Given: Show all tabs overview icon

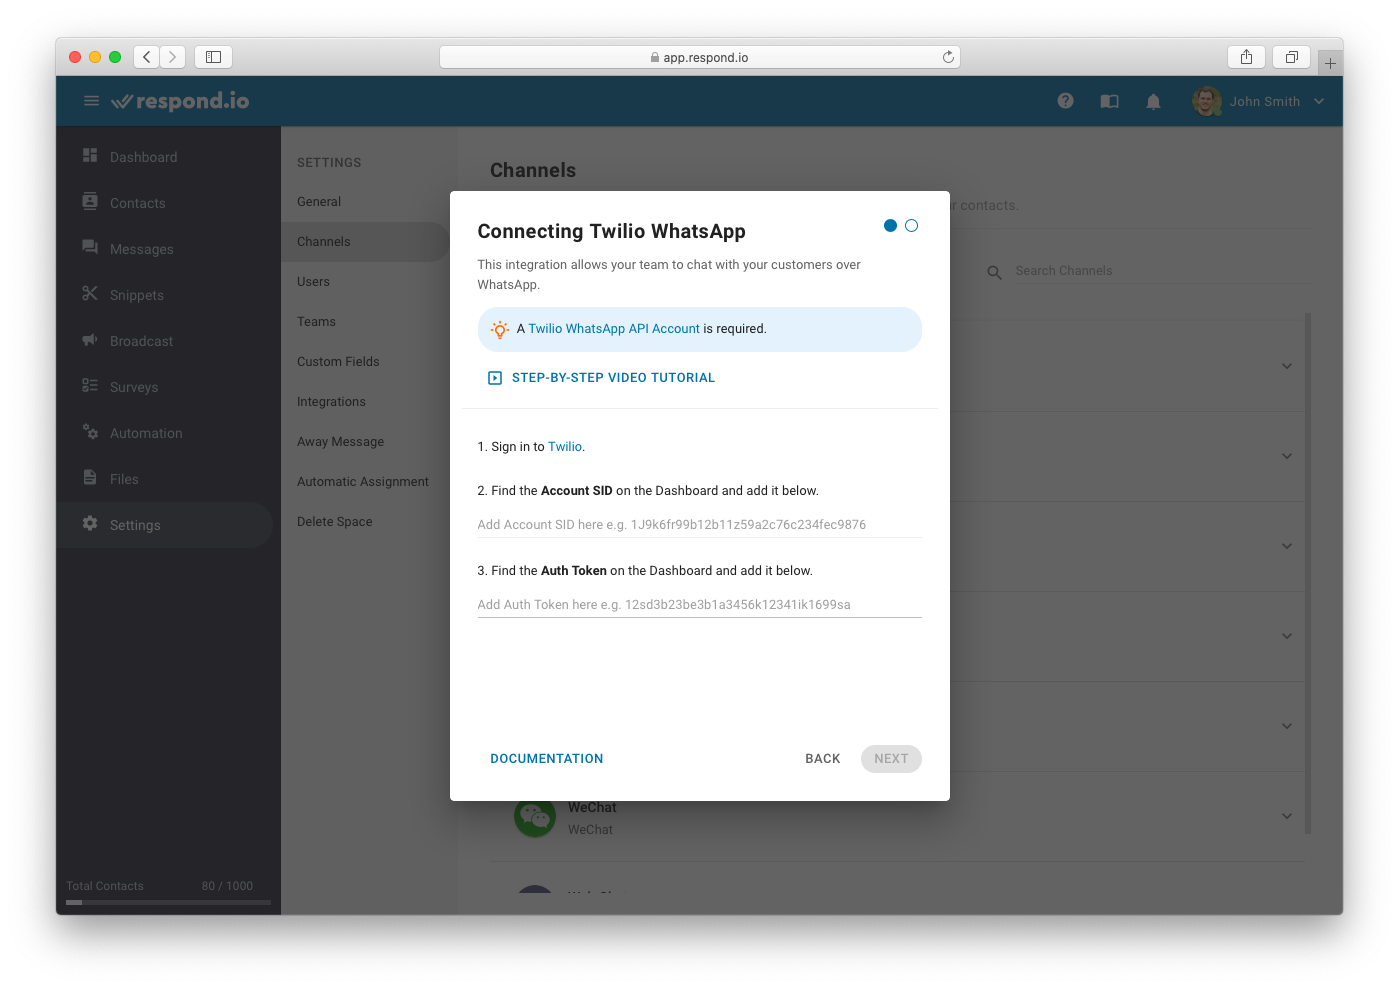Looking at the screenshot, I should [x=1291, y=57].
